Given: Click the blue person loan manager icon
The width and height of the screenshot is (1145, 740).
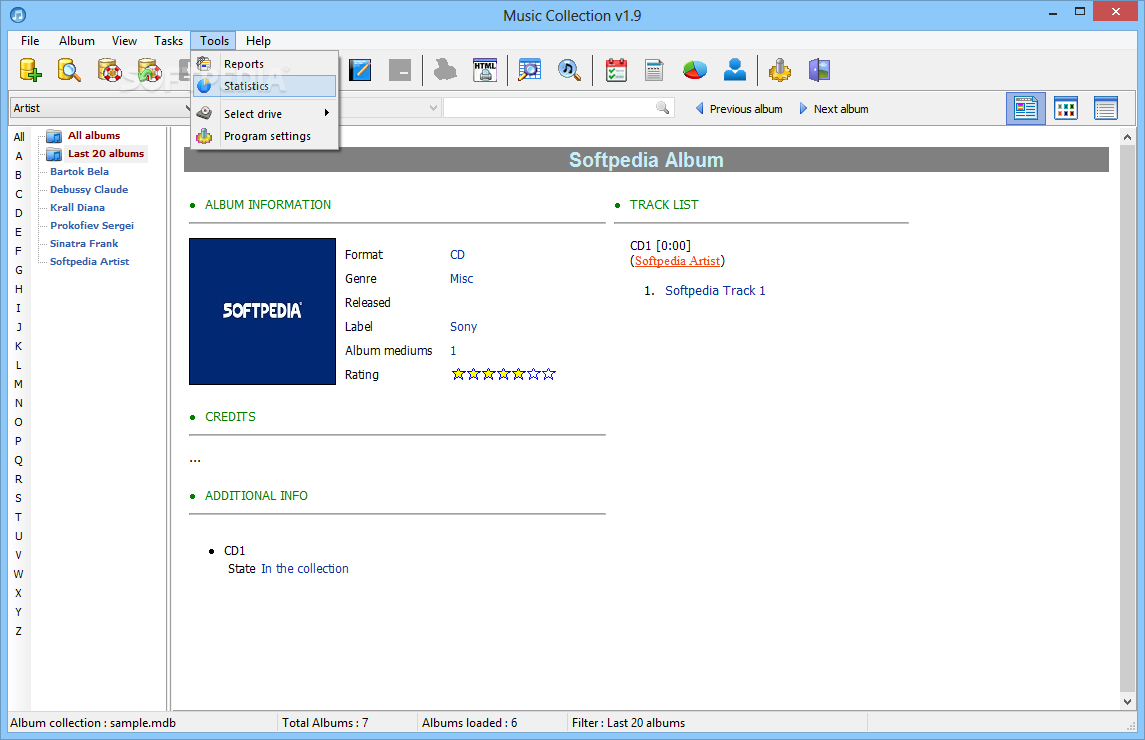Looking at the screenshot, I should 735,70.
